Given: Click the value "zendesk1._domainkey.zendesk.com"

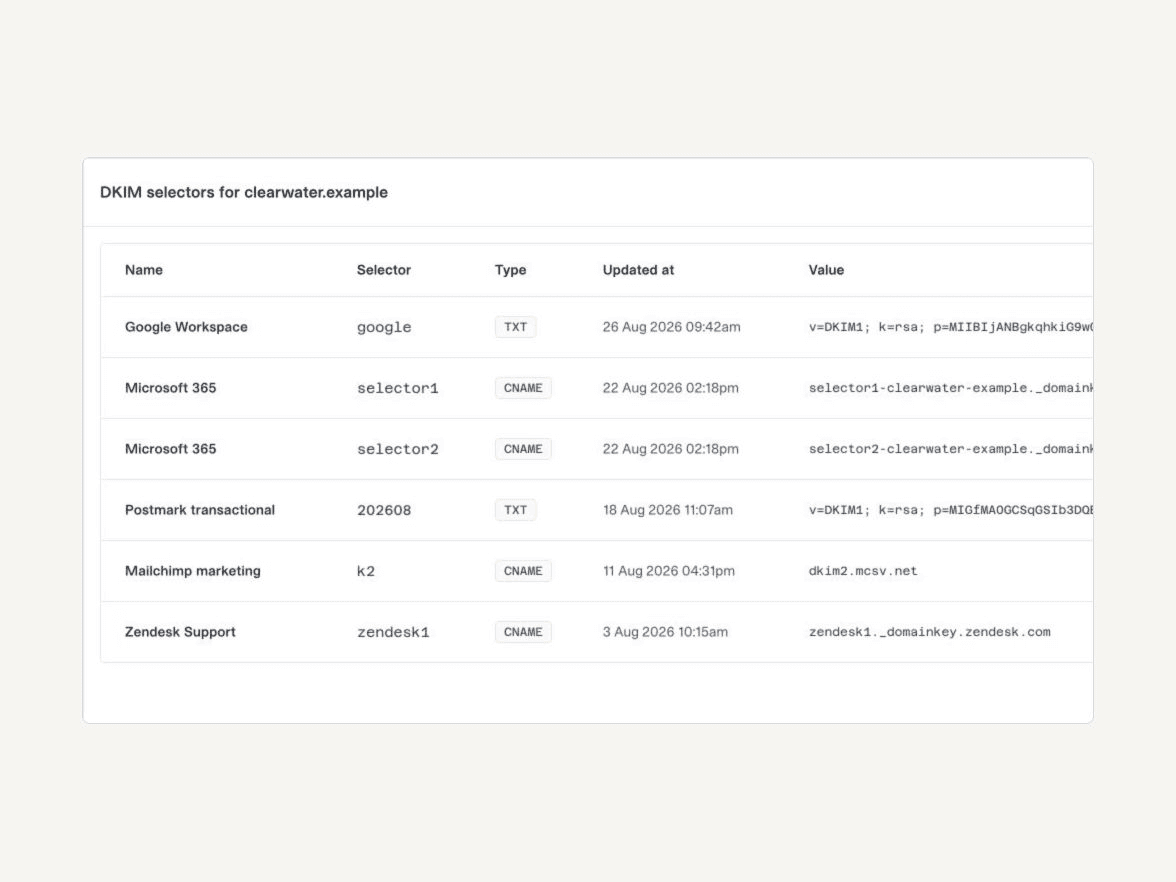Looking at the screenshot, I should (930, 632).
